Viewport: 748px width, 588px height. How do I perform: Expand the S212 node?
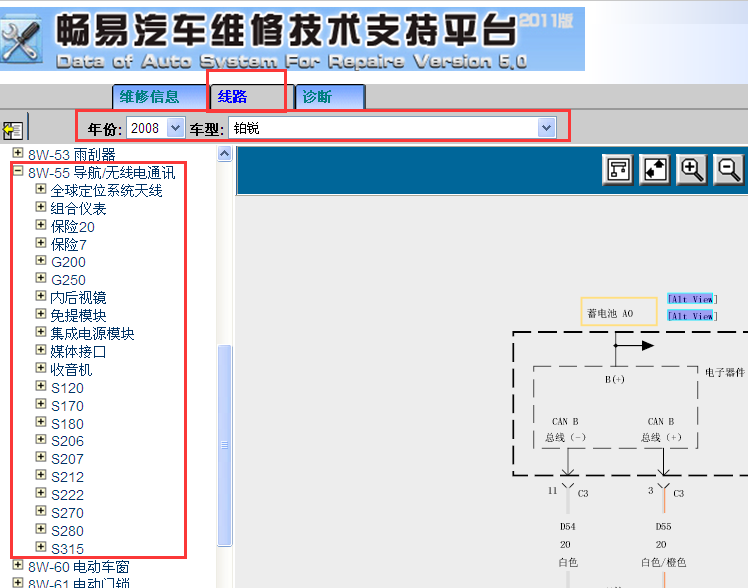click(41, 475)
